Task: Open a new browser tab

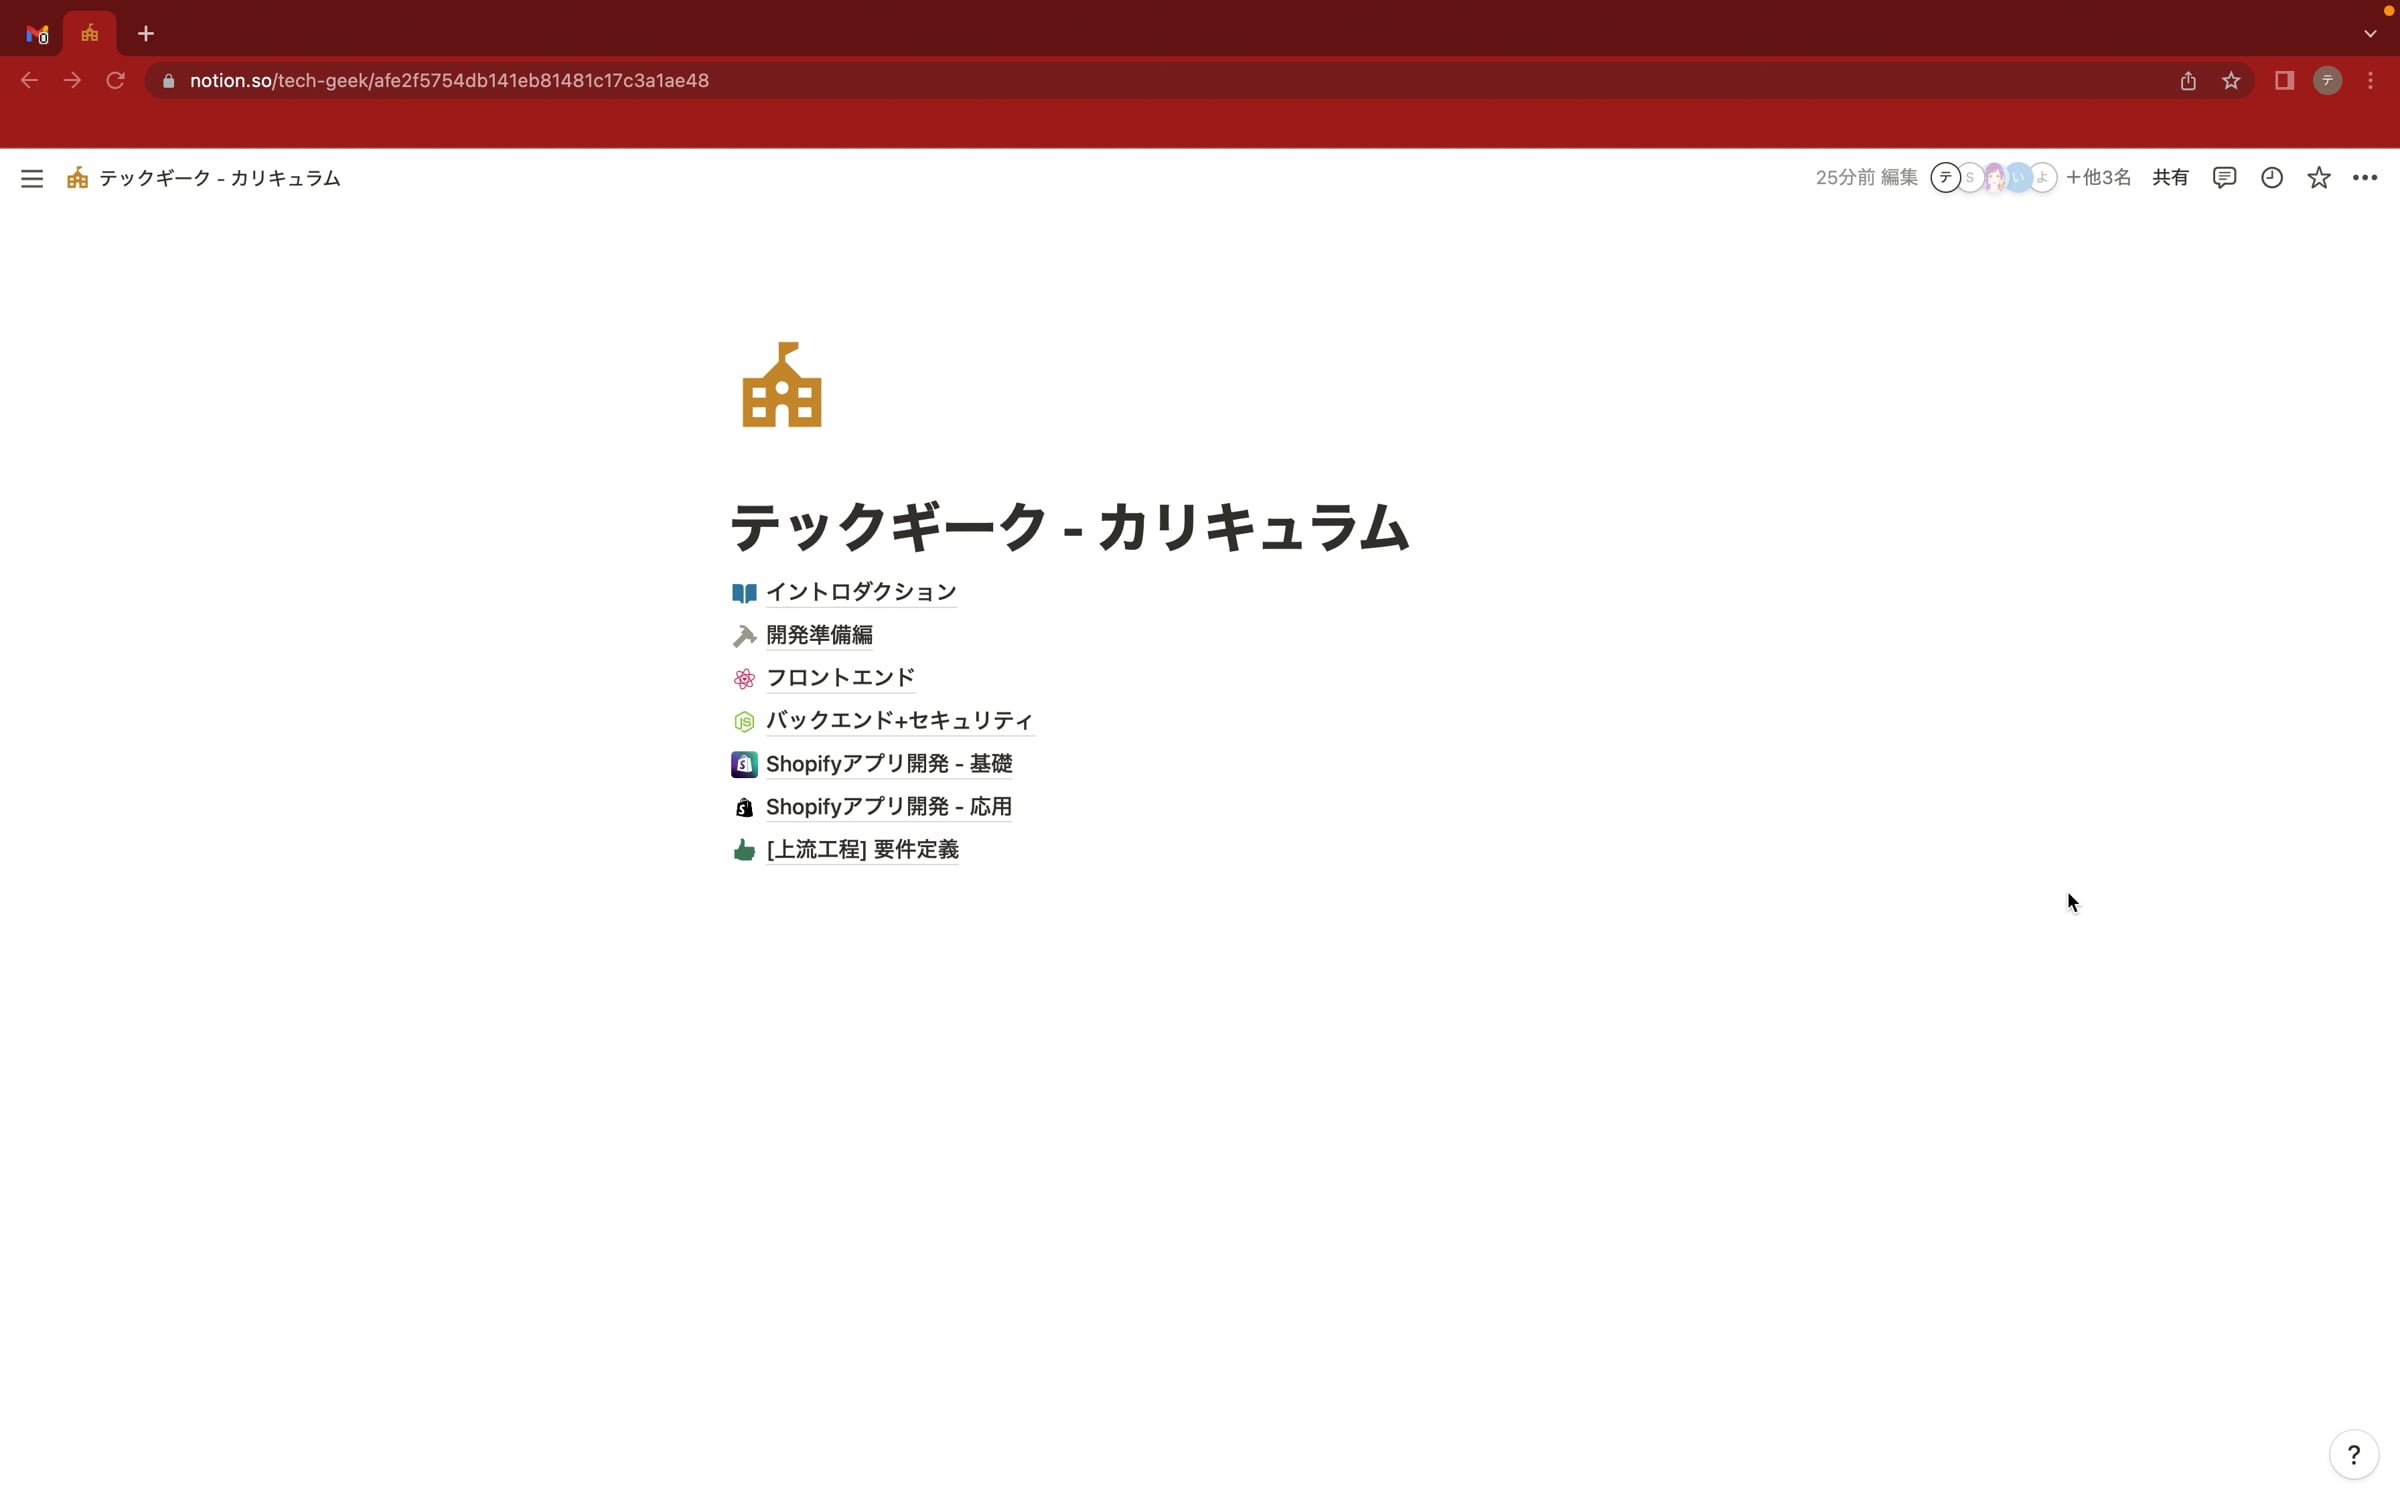Action: click(x=146, y=34)
